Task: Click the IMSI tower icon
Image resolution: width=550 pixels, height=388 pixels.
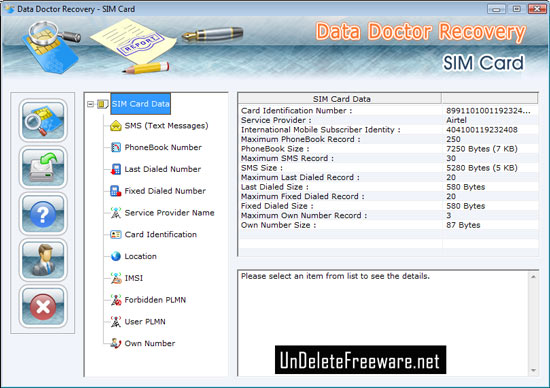Action: [115, 278]
